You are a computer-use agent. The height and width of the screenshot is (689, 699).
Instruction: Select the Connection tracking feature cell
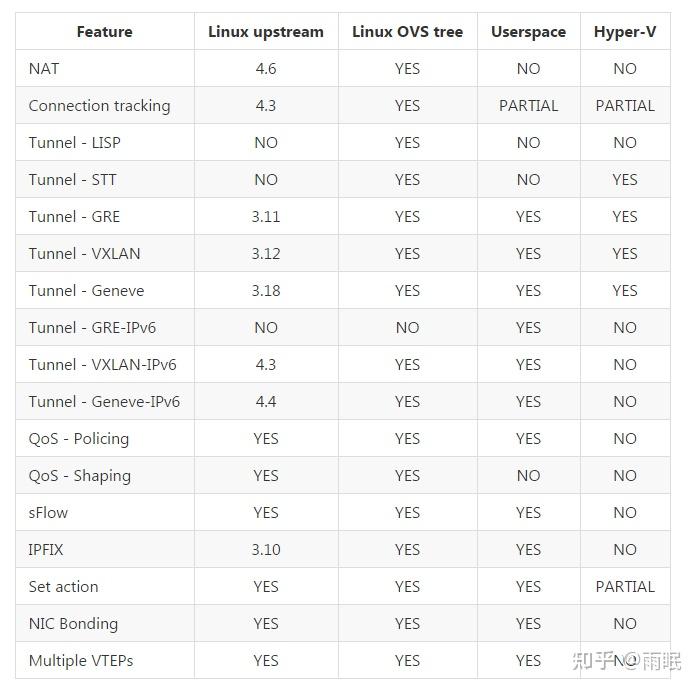tap(99, 106)
